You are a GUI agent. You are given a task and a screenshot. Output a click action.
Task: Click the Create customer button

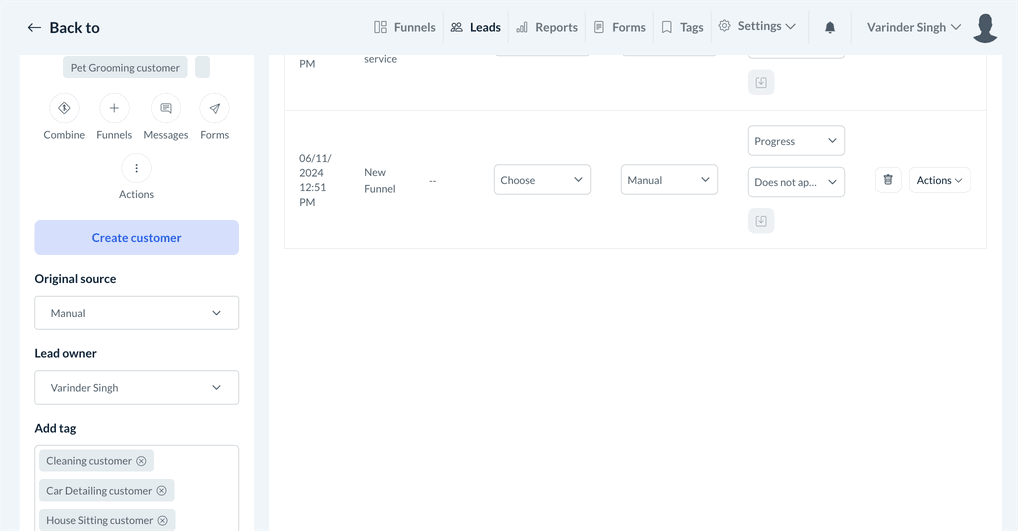[x=136, y=238]
